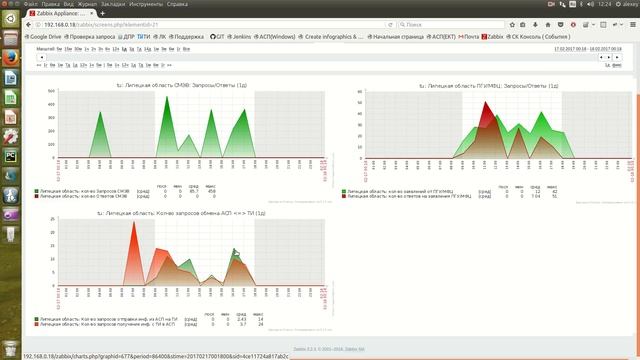
Task: Click the Firefox icon in the dock
Action: click(x=11, y=58)
